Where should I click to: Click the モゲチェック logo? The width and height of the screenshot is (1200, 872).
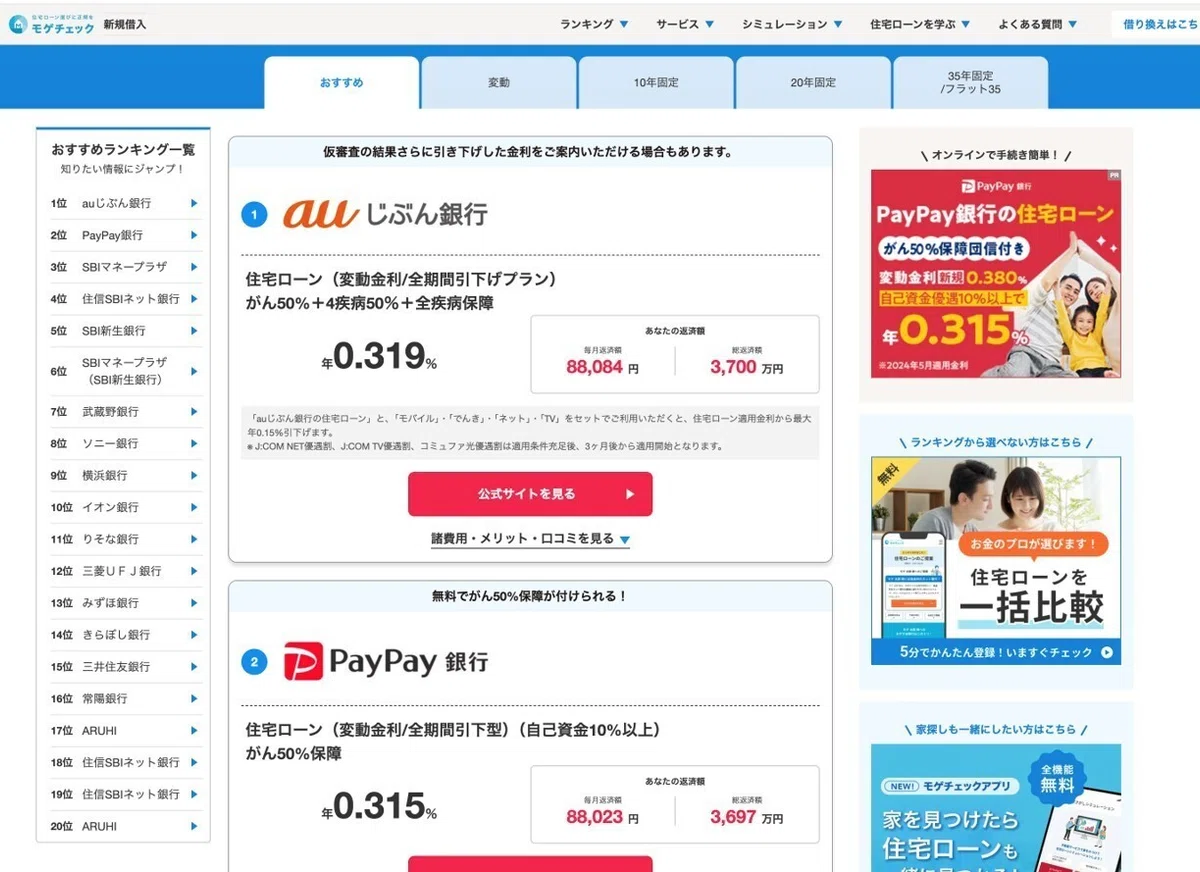point(52,23)
